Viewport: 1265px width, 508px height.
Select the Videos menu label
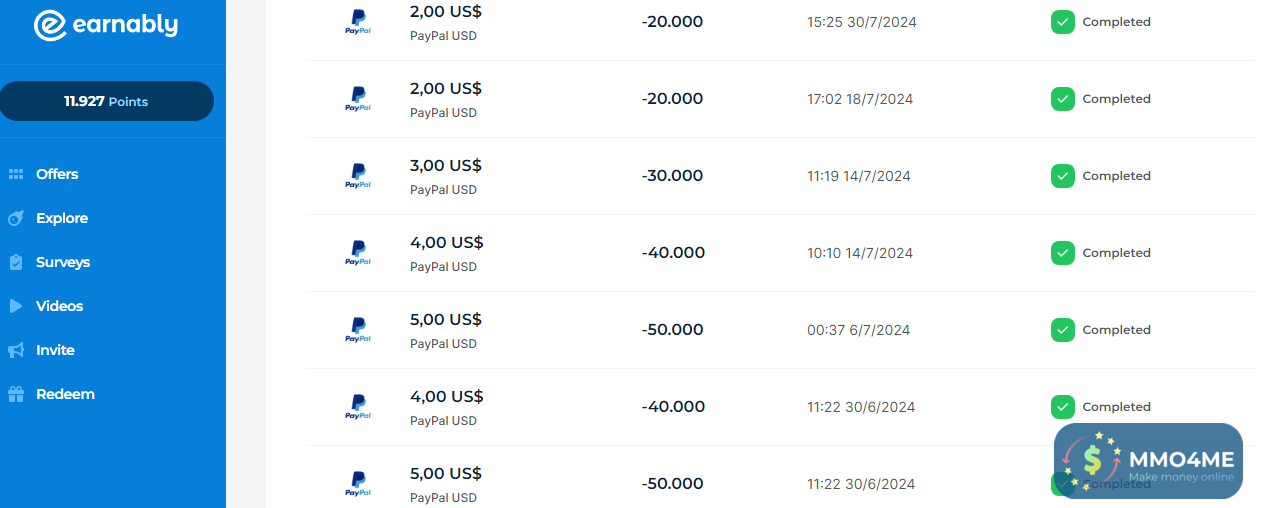(60, 306)
